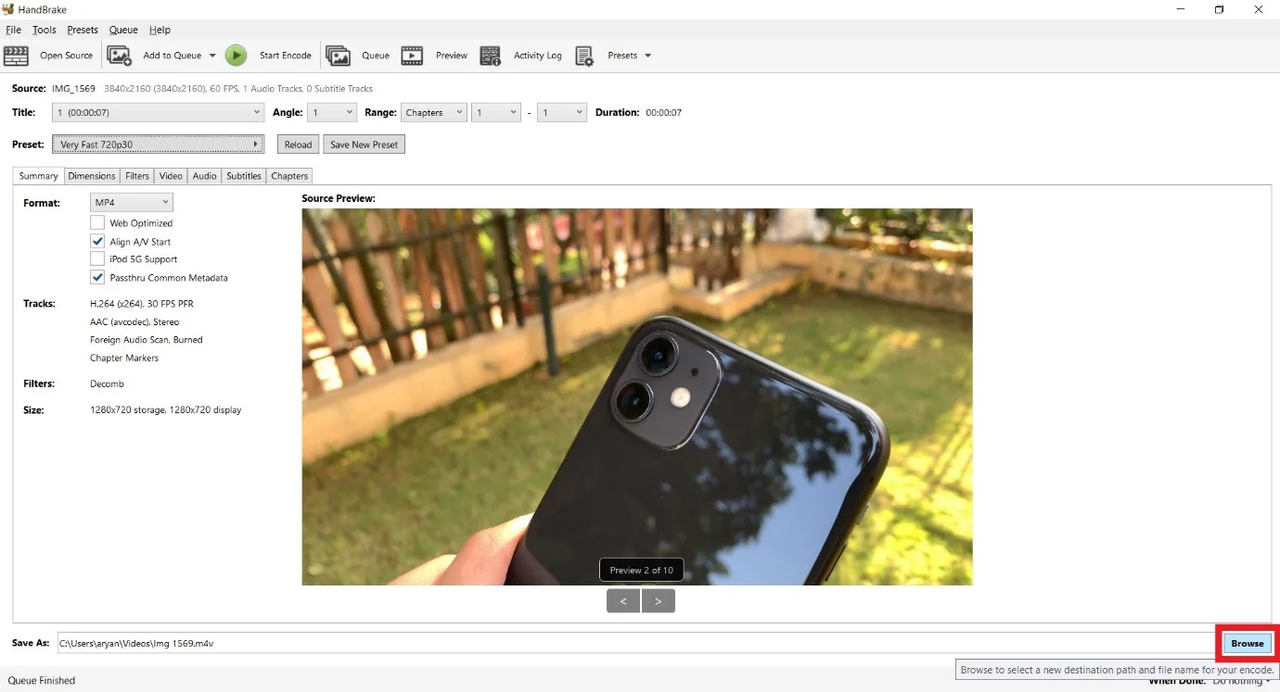Start encoding with the green play icon
The height and width of the screenshot is (692, 1280).
(236, 55)
